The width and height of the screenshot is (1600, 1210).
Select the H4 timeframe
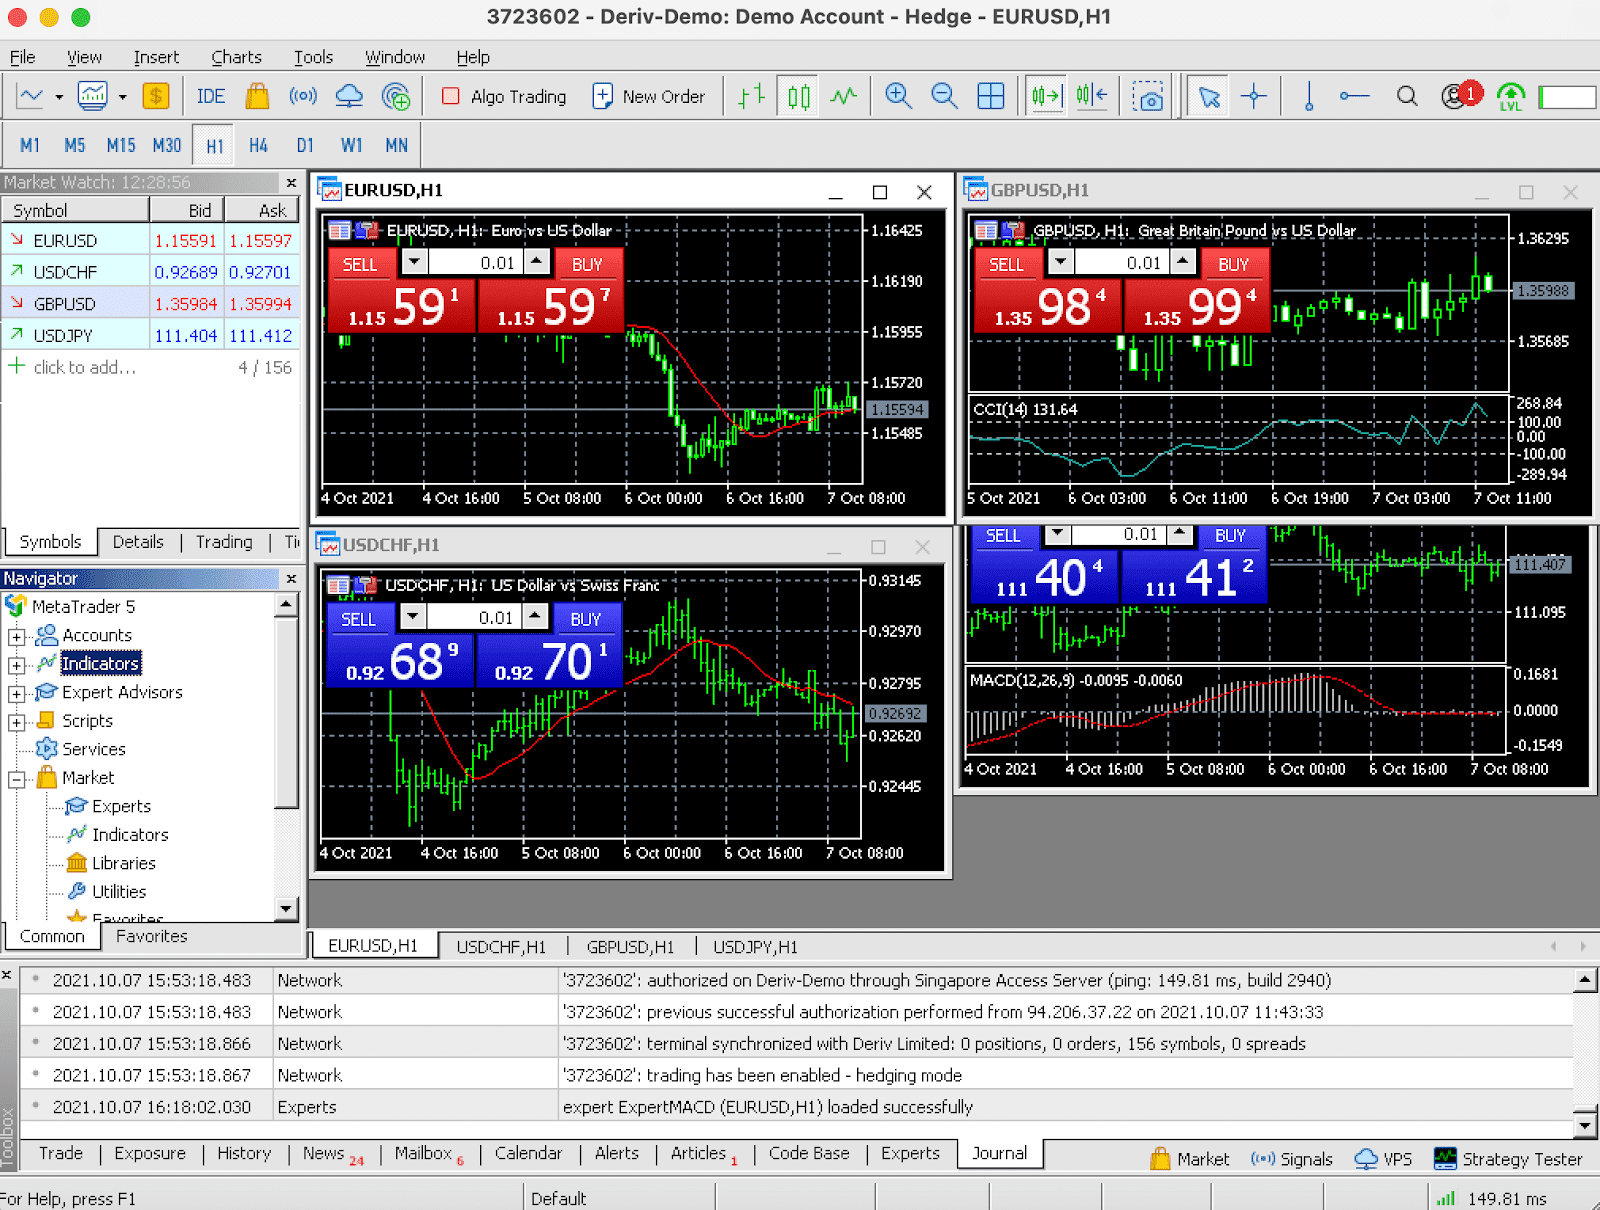coord(258,145)
